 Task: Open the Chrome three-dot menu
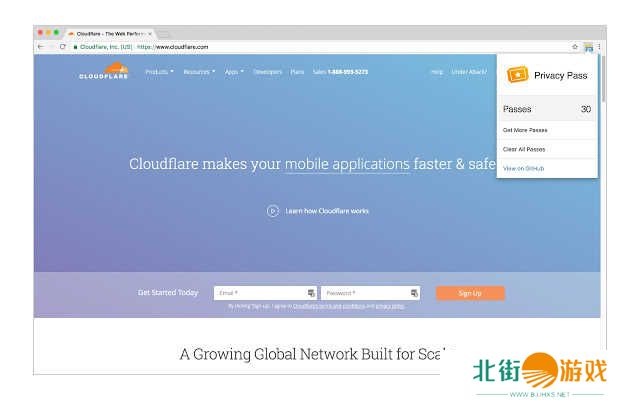click(x=599, y=47)
